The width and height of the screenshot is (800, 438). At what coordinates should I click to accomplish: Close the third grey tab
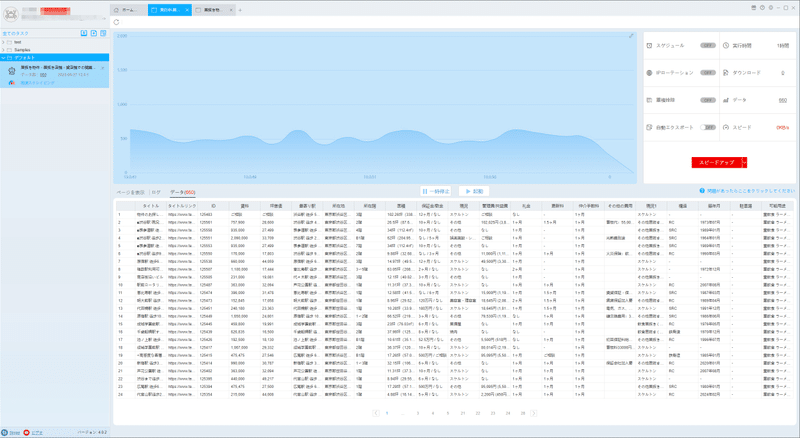tap(231, 10)
